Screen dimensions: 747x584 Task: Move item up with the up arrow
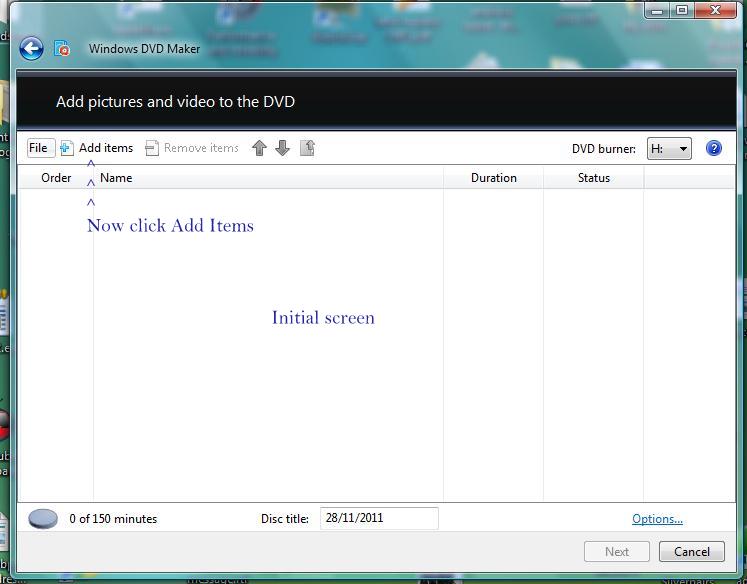click(x=259, y=148)
